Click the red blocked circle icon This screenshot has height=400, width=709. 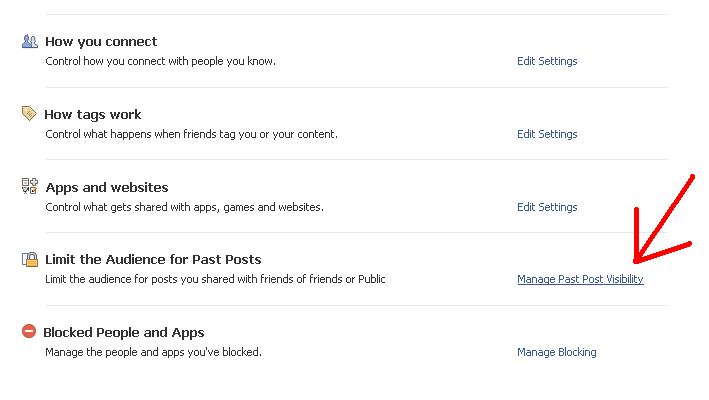29,331
